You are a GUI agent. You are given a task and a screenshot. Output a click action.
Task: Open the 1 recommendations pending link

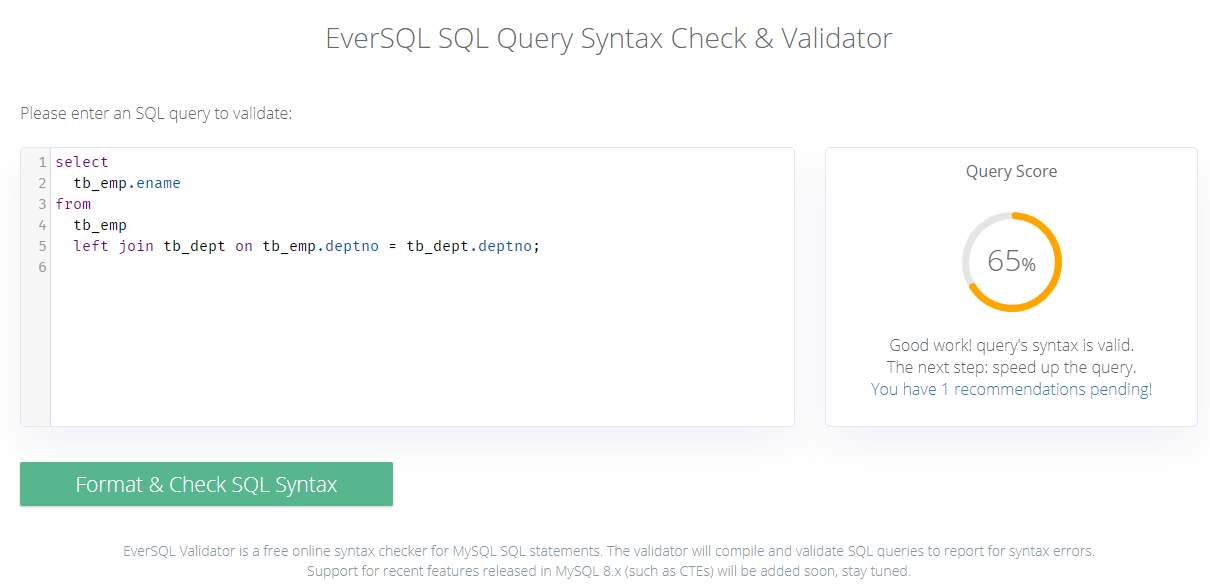pyautogui.click(x=1011, y=389)
